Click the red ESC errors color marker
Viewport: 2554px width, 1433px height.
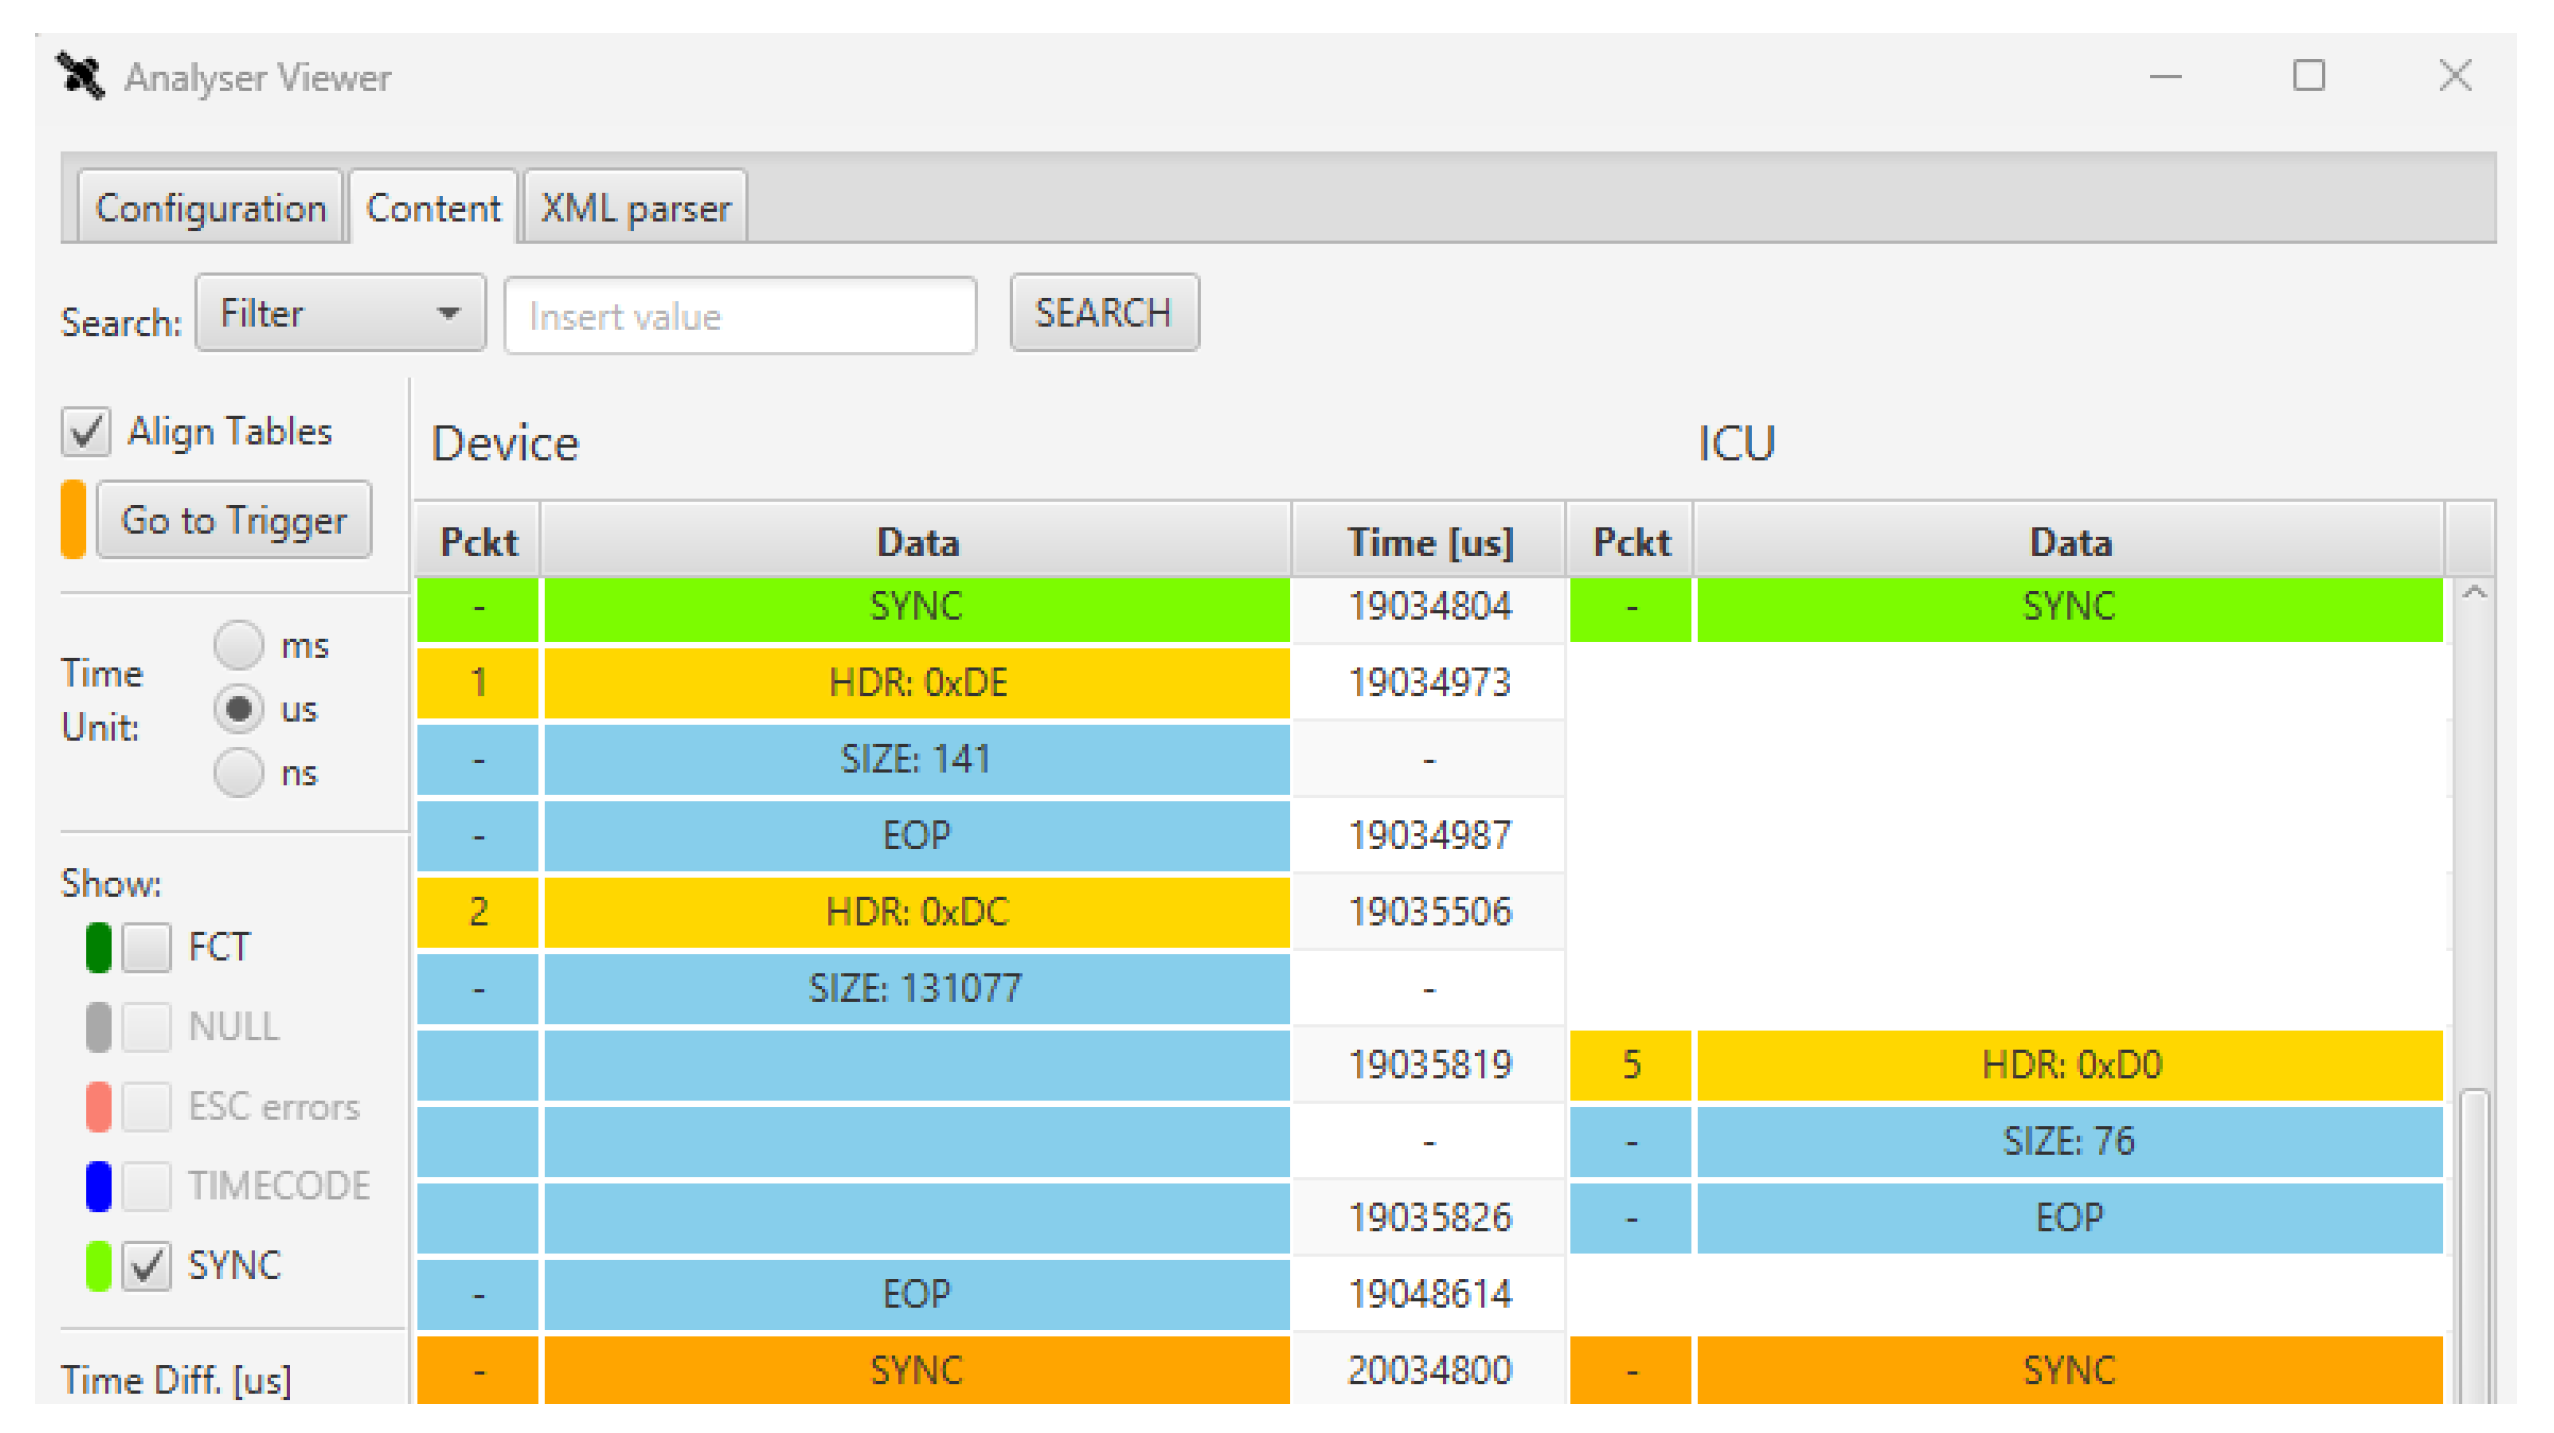(x=98, y=1106)
